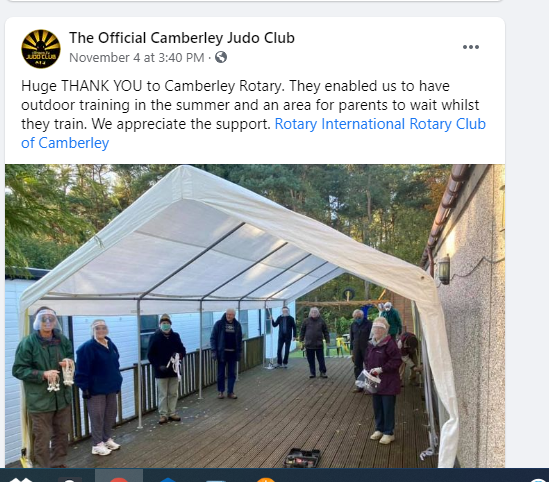Click the orange taskbar app icon
This screenshot has height=482, width=549.
coord(266,480)
